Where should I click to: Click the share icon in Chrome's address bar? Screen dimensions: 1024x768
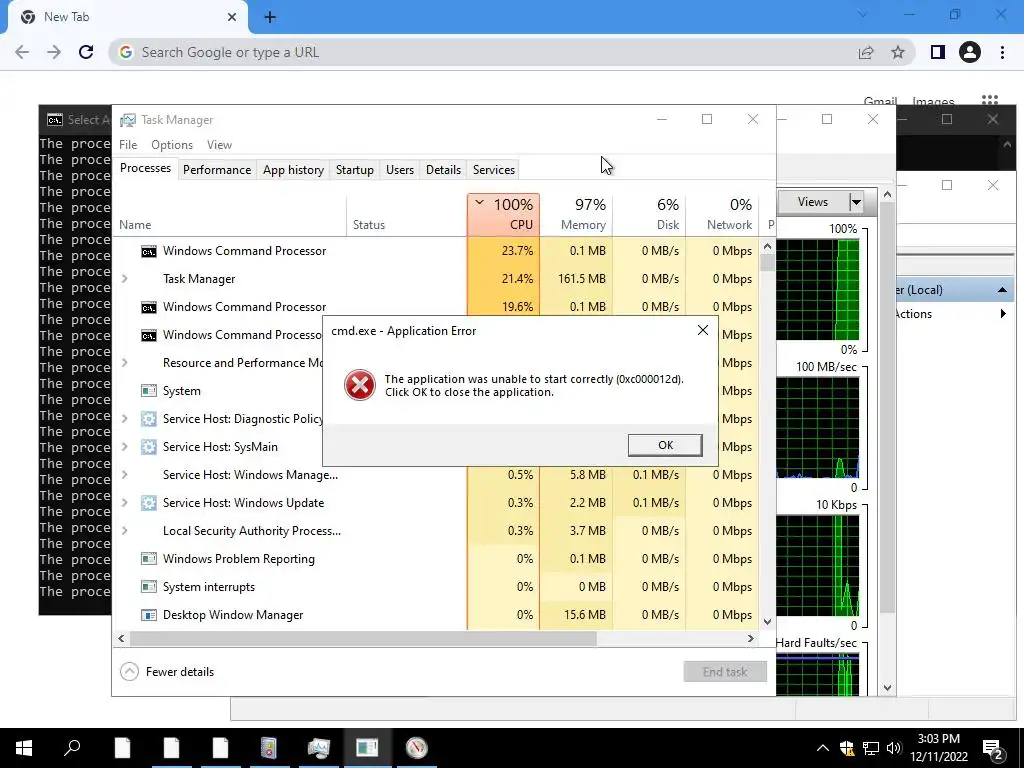click(866, 52)
